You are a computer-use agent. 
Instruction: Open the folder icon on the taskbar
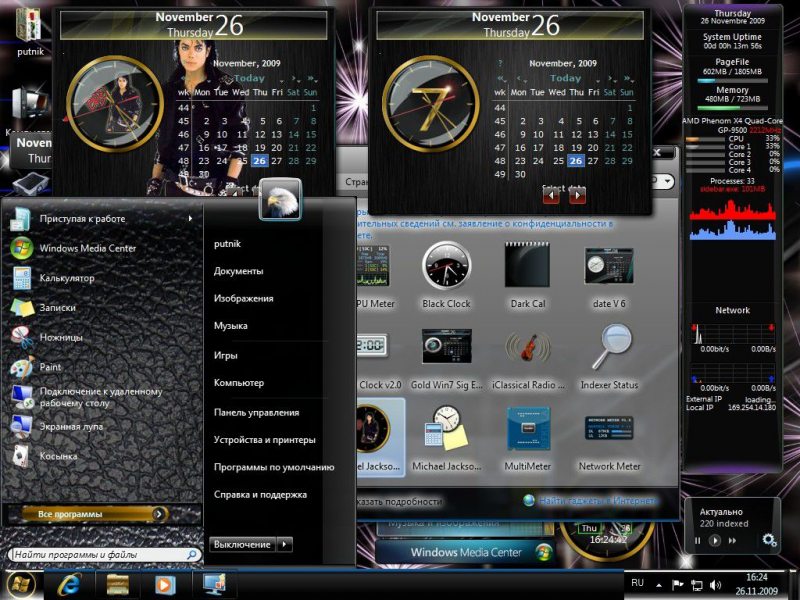117,585
